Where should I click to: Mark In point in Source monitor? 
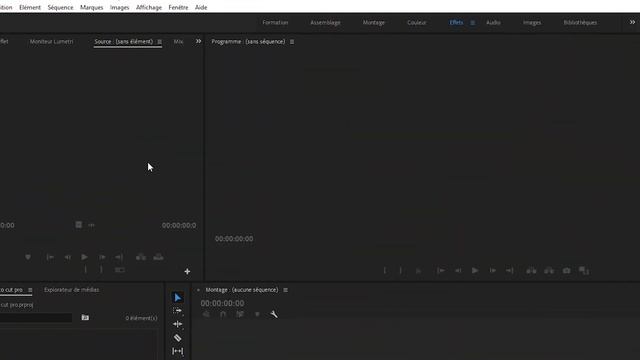pyautogui.click(x=85, y=270)
